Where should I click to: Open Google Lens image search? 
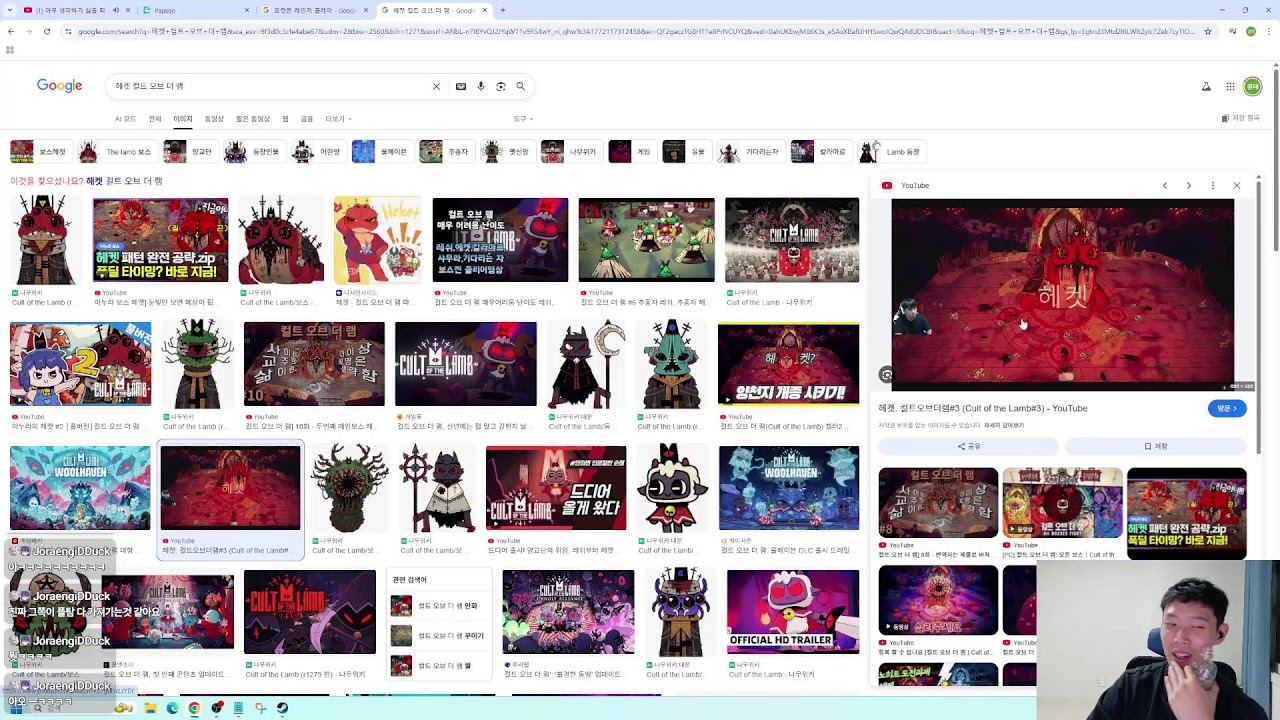pos(501,86)
